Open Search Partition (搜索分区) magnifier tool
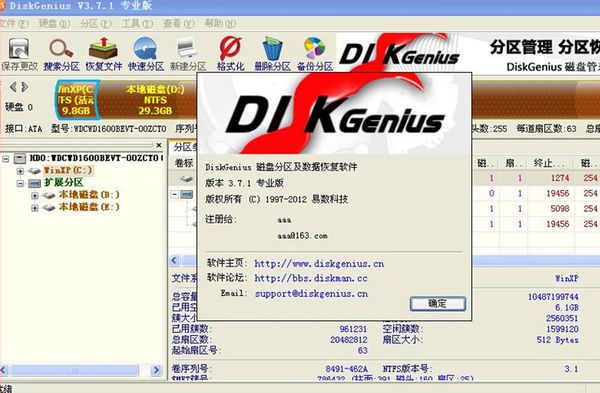The image size is (600, 393). pyautogui.click(x=61, y=54)
